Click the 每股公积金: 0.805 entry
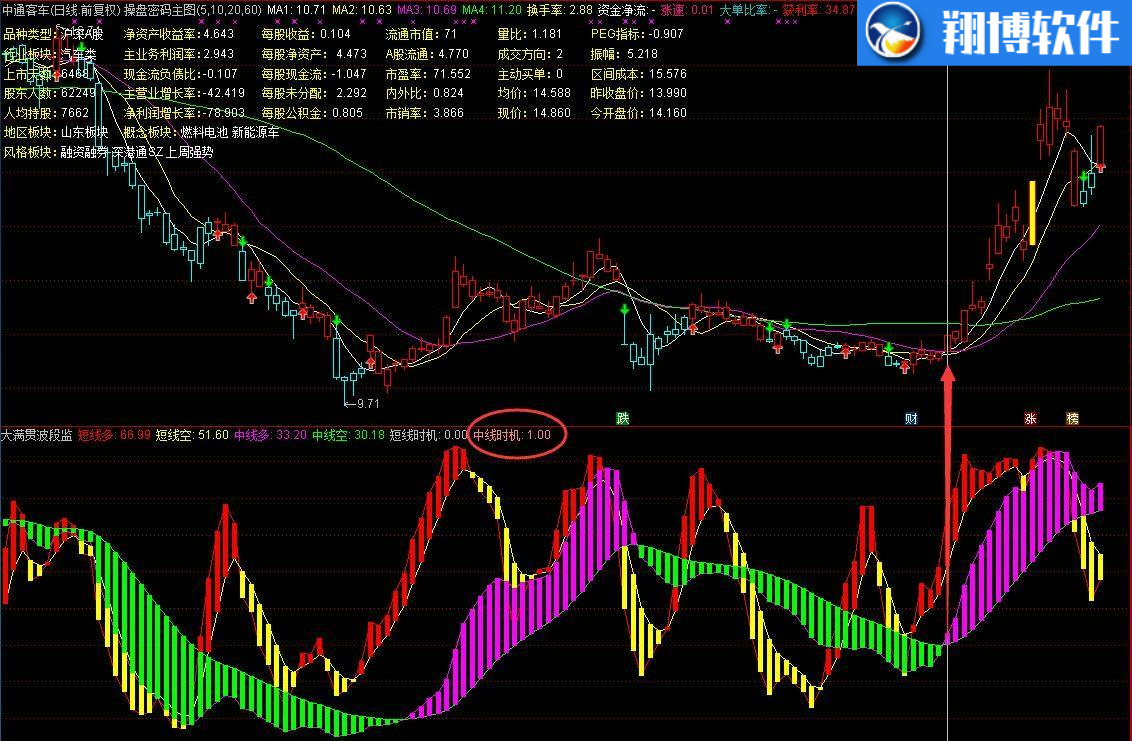Screen dimensions: 1132x741 coord(313,113)
